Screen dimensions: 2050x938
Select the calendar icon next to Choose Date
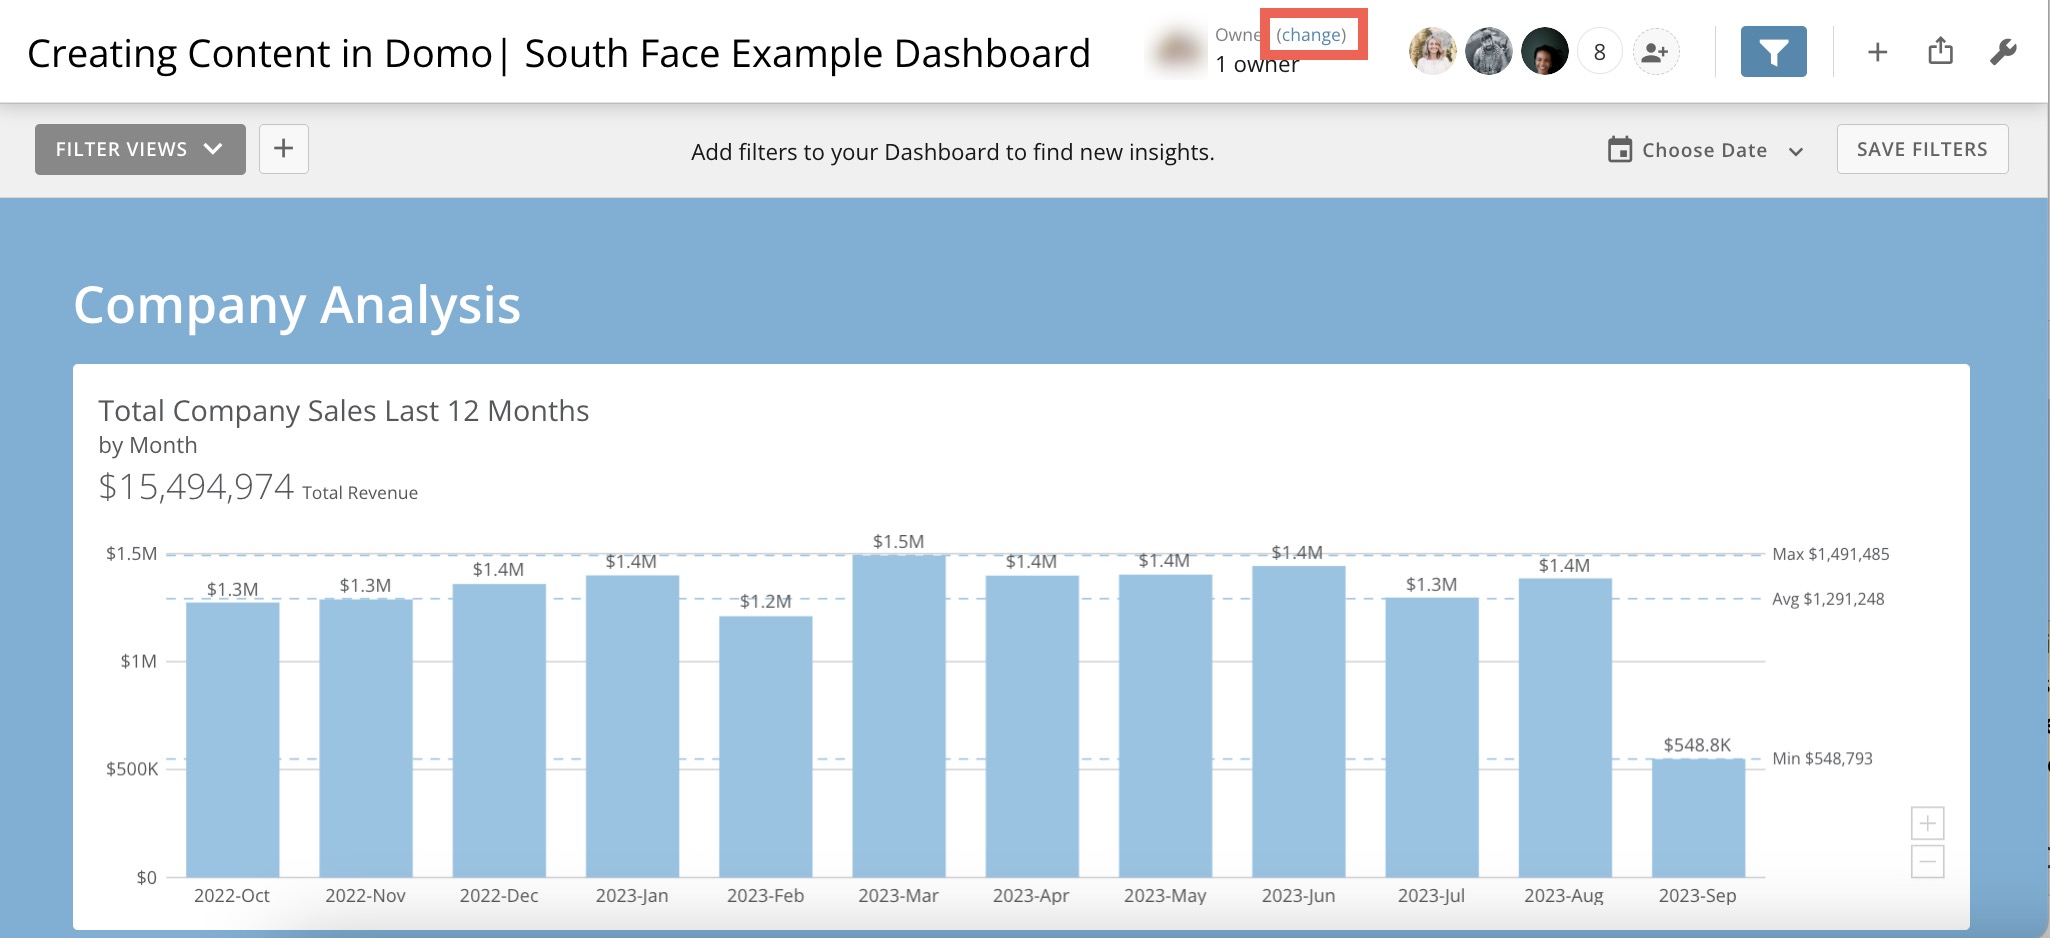(x=1619, y=149)
